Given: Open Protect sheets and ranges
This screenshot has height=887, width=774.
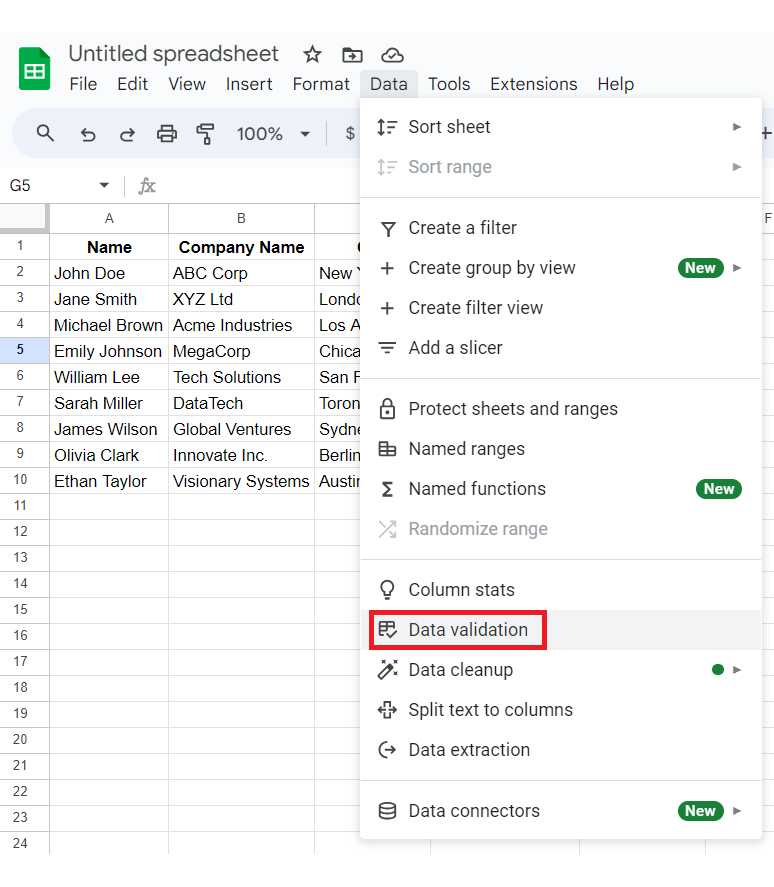Looking at the screenshot, I should (561, 409).
